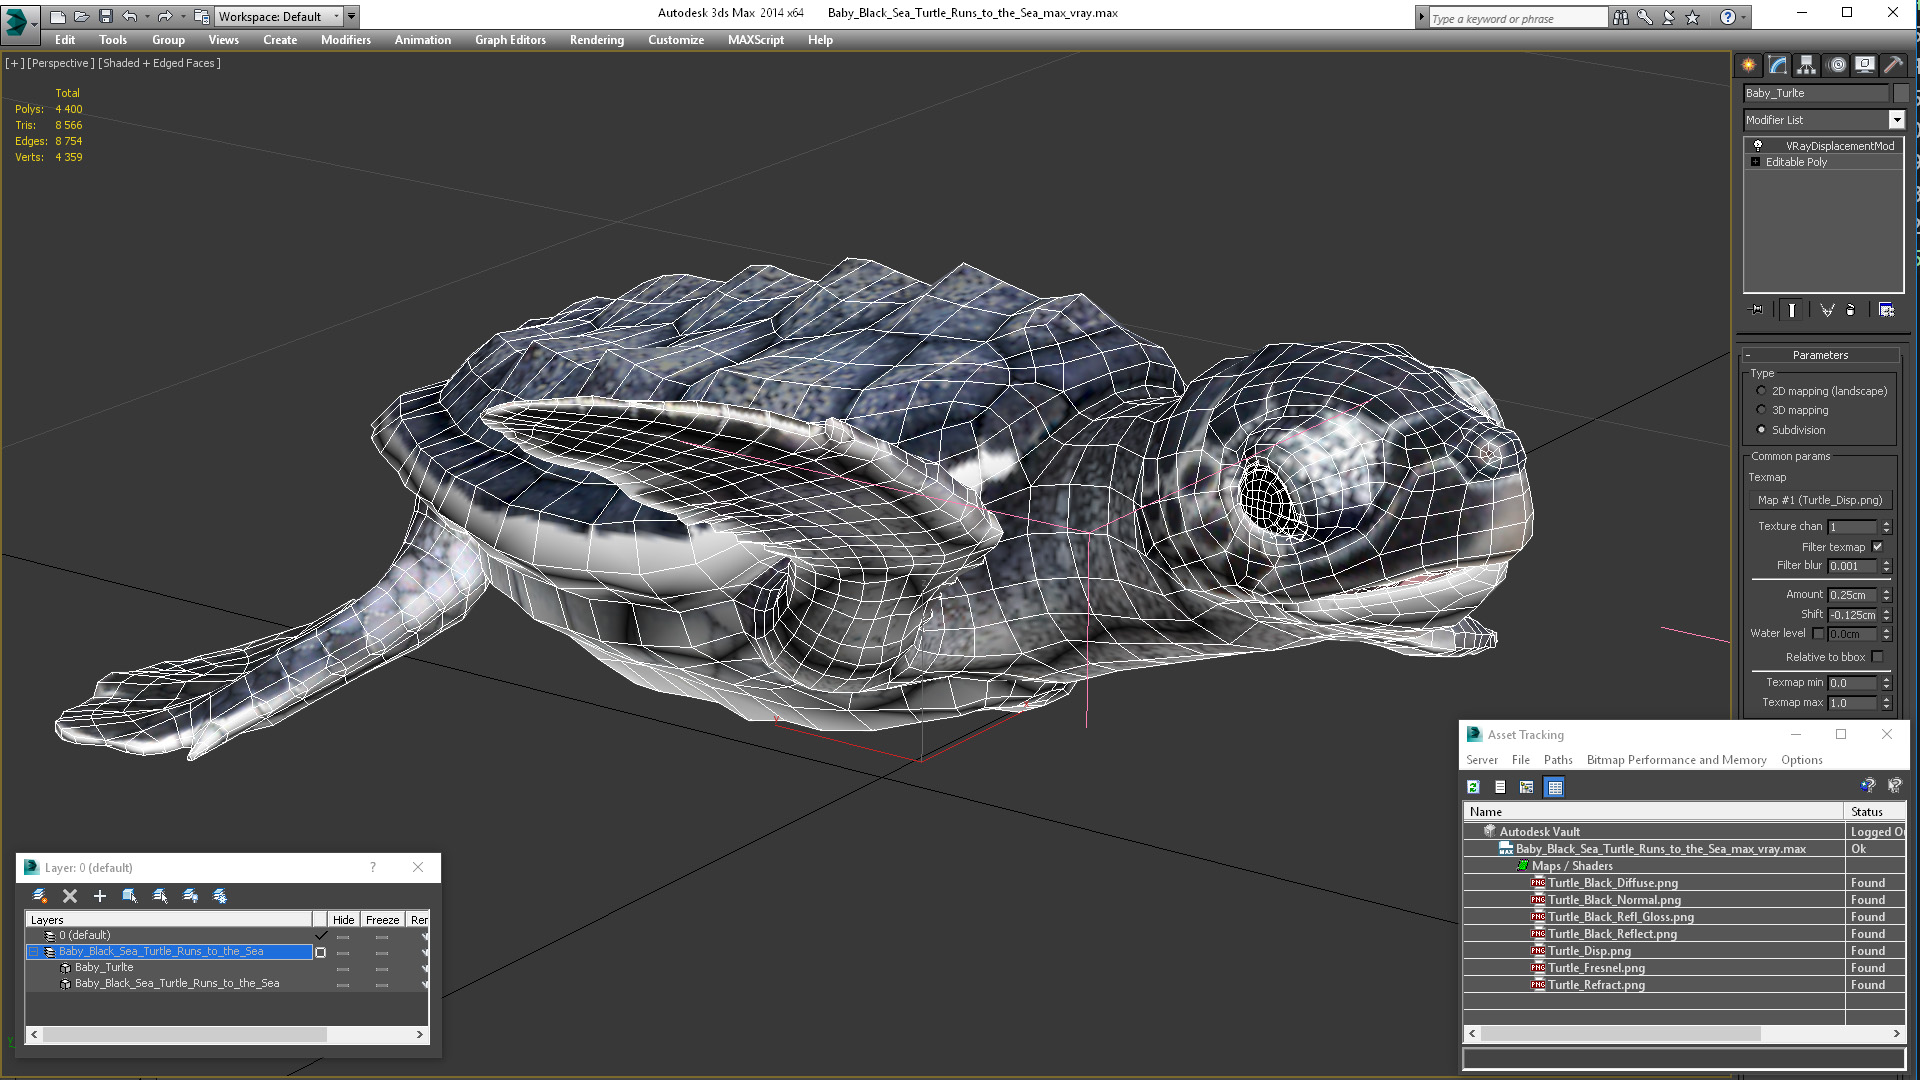Image resolution: width=1920 pixels, height=1080 pixels.
Task: Click Undo arrow in quick access toolbar
Action: pos(129,17)
